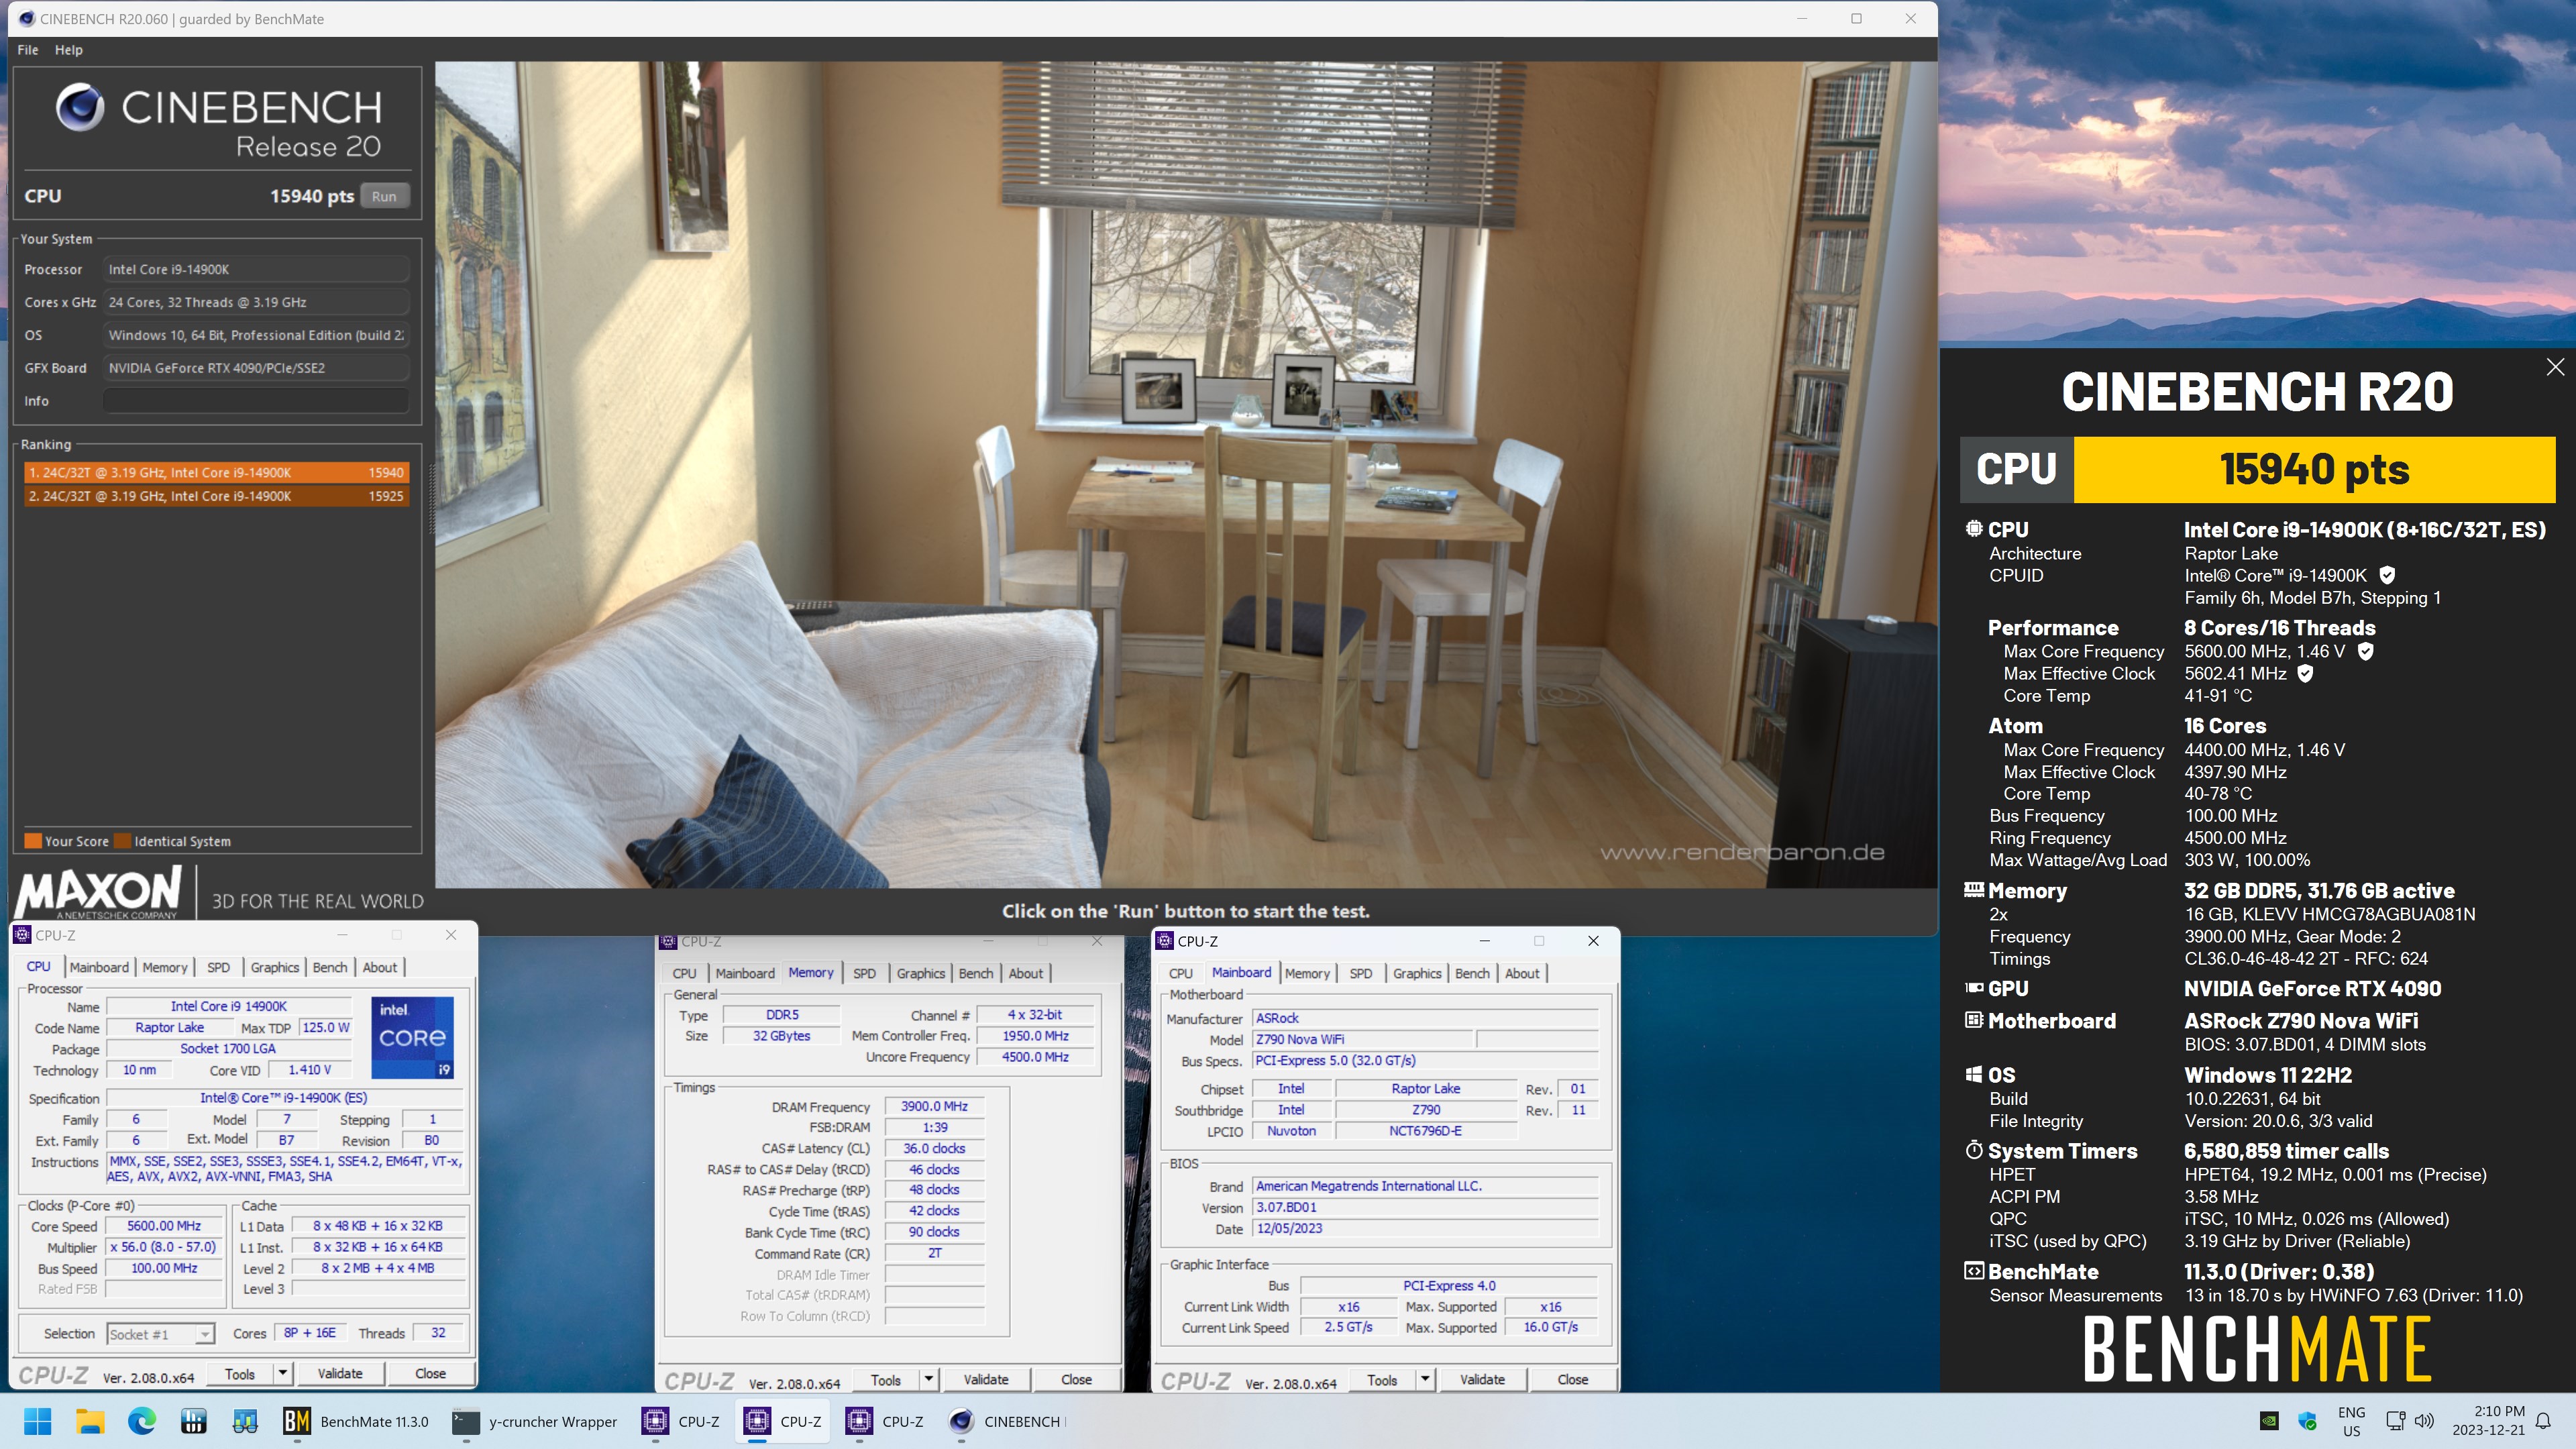This screenshot has height=1449, width=2576.
Task: Click the Info text field in Cinebench Your System
Action: tap(256, 401)
